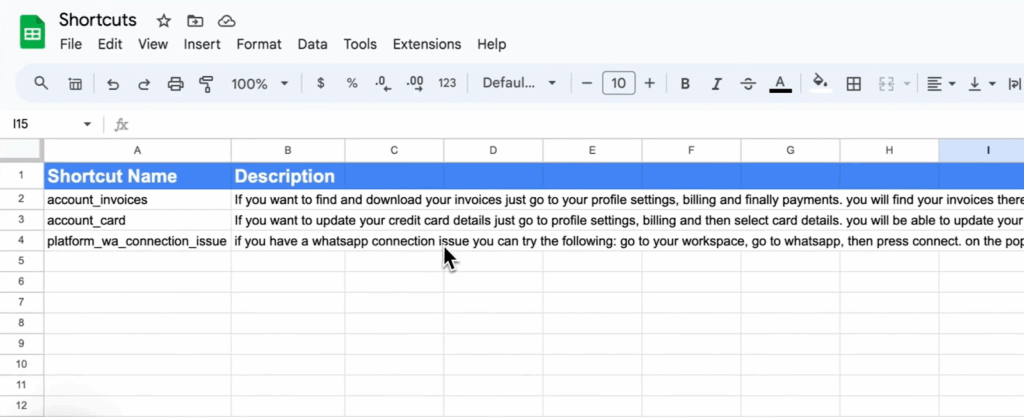Toggle italic formatting

(x=716, y=84)
